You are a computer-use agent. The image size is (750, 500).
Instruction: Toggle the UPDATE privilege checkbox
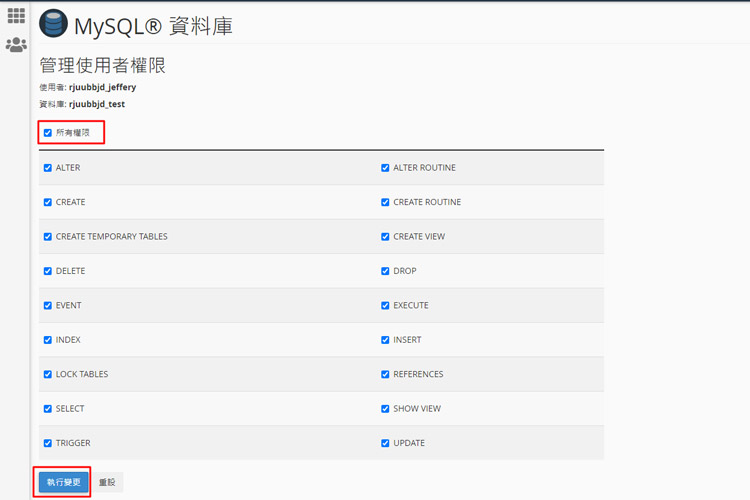tap(385, 444)
